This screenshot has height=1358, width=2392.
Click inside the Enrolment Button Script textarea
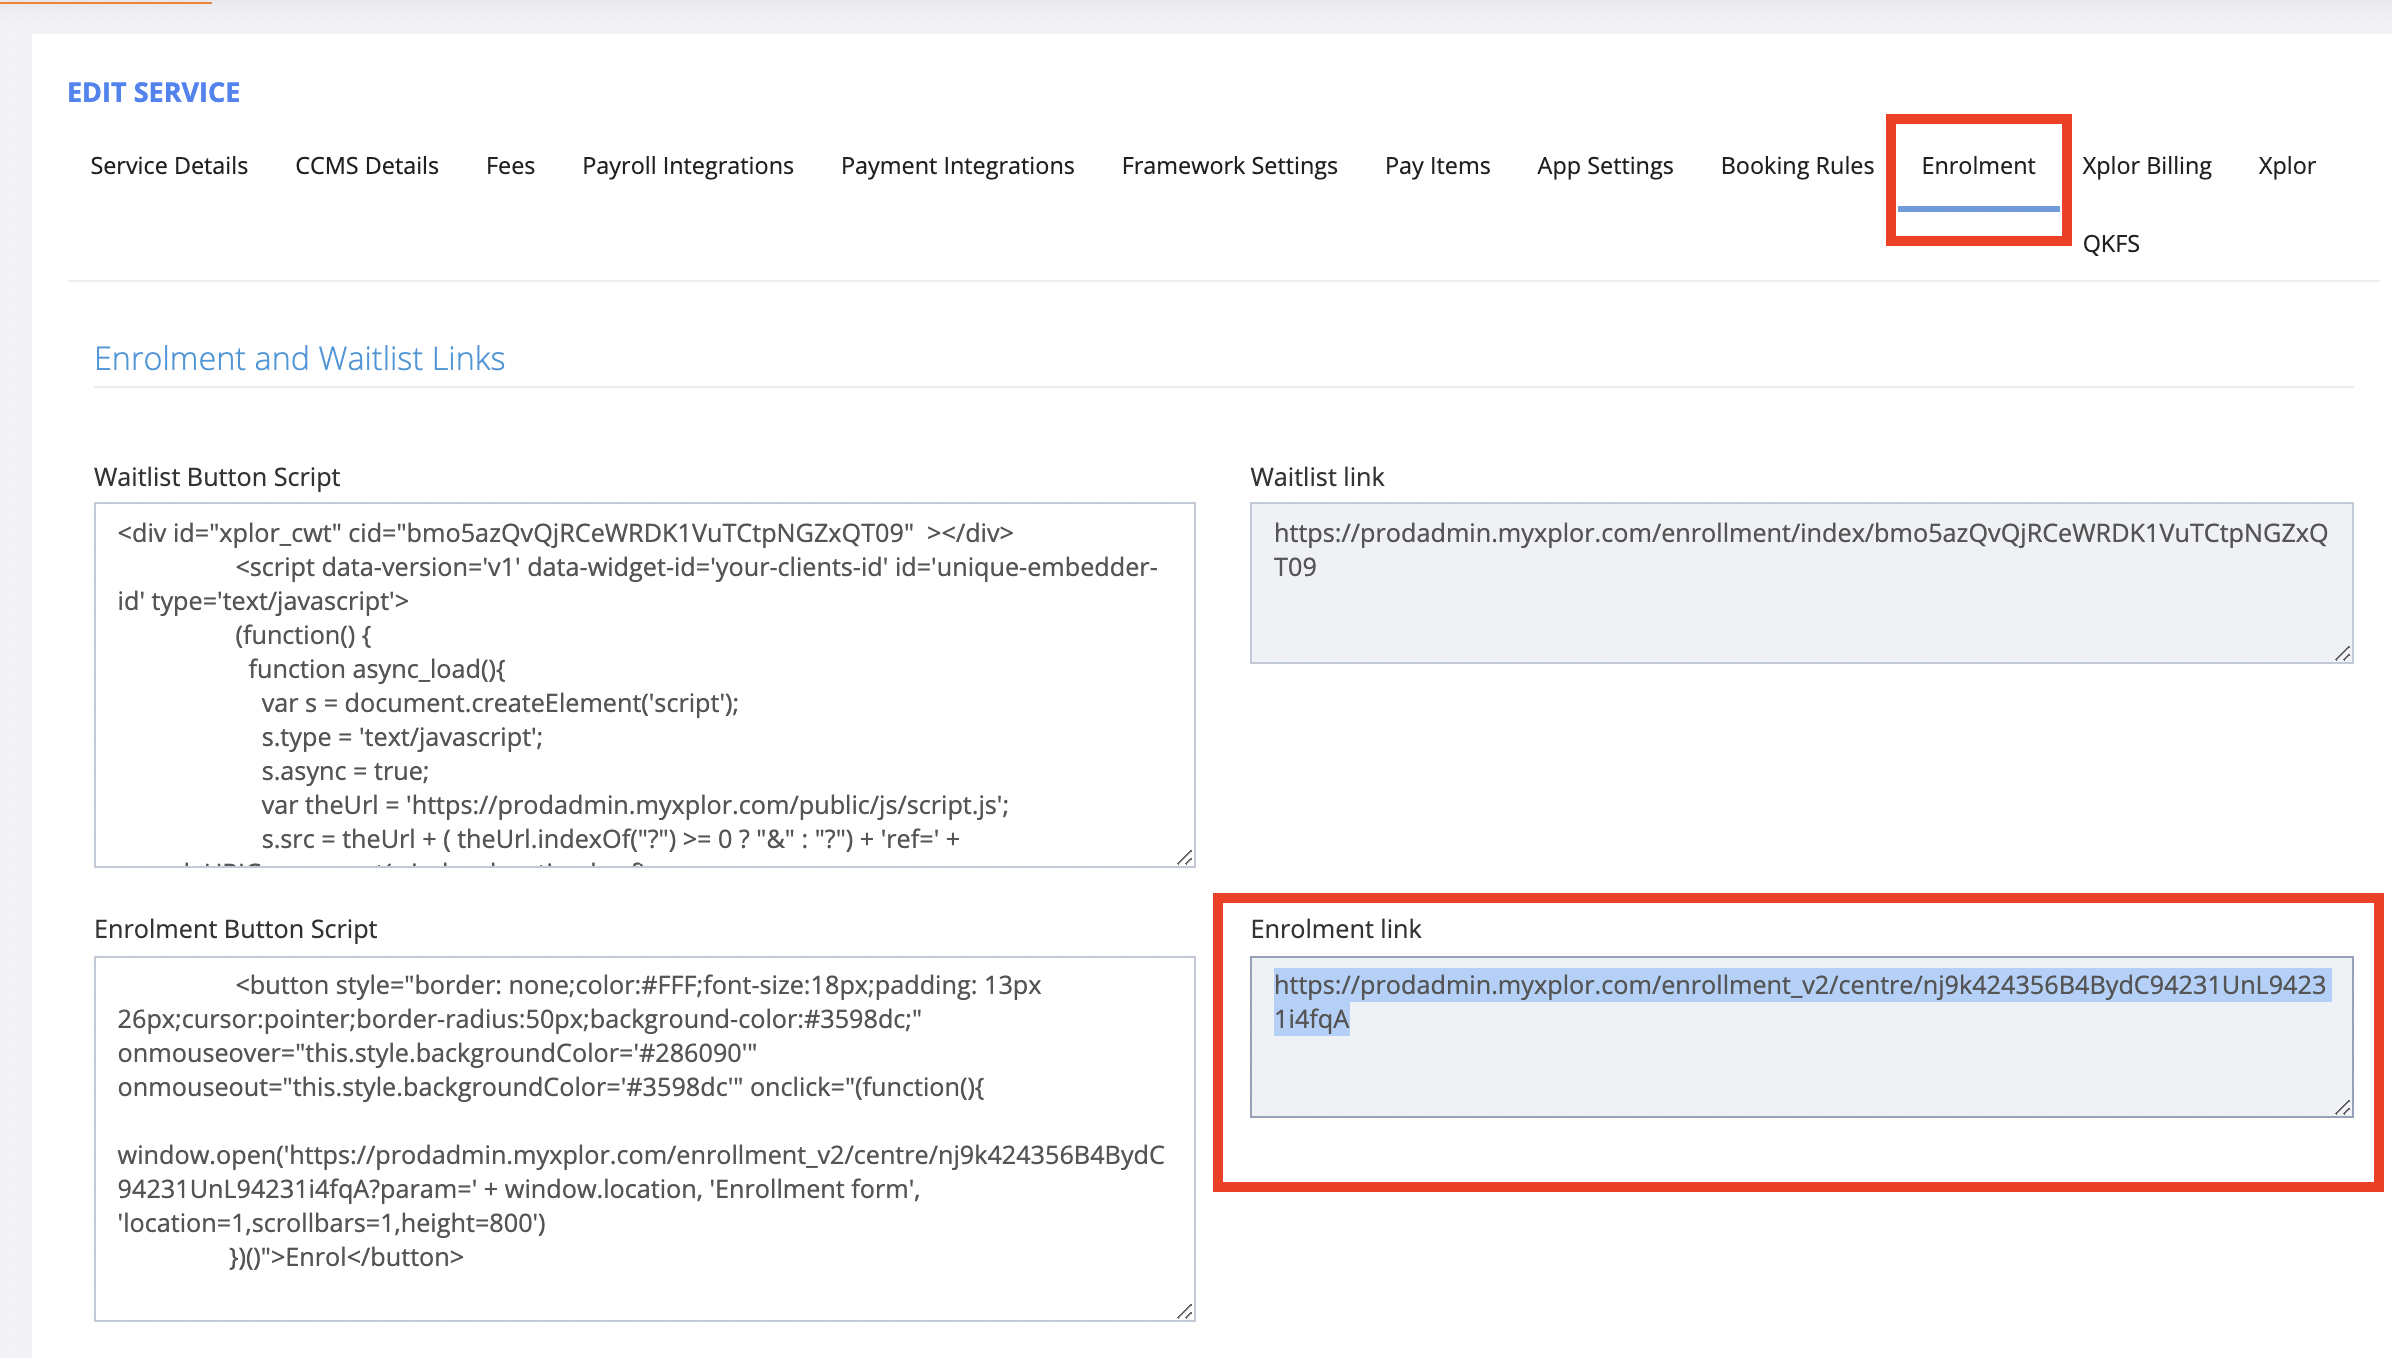point(645,1139)
